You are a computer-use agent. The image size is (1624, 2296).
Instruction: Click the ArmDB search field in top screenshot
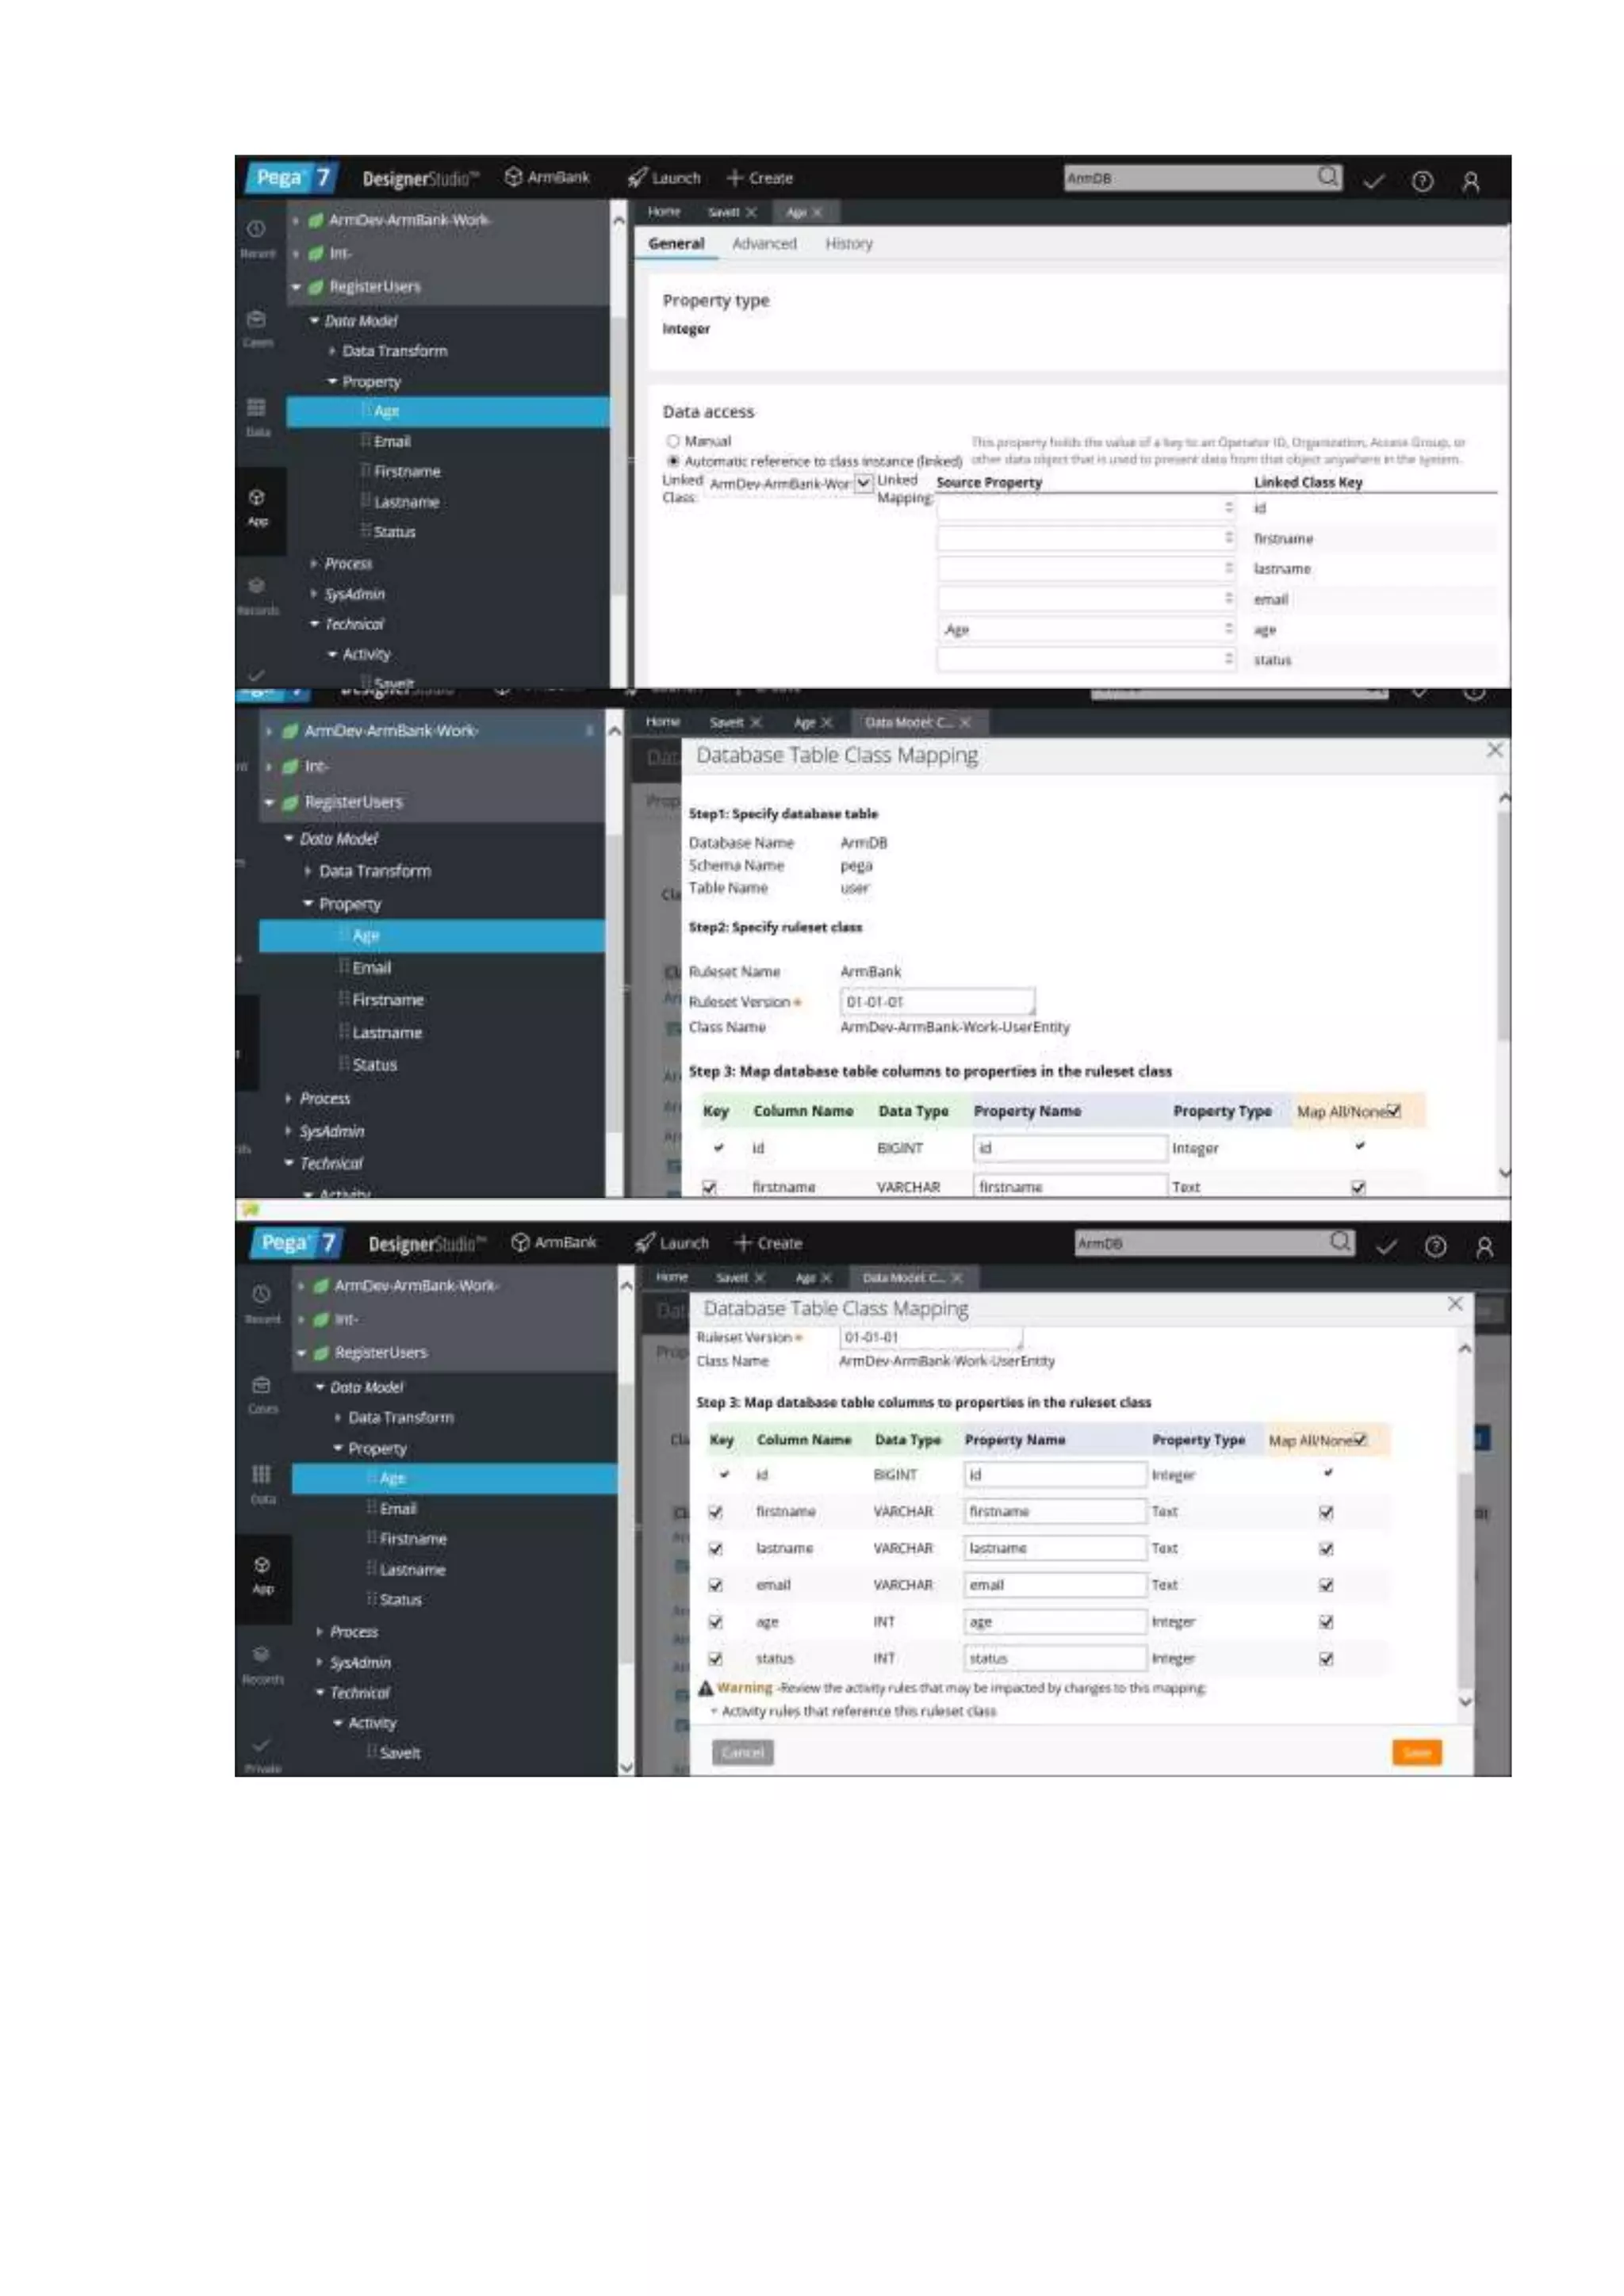1190,178
